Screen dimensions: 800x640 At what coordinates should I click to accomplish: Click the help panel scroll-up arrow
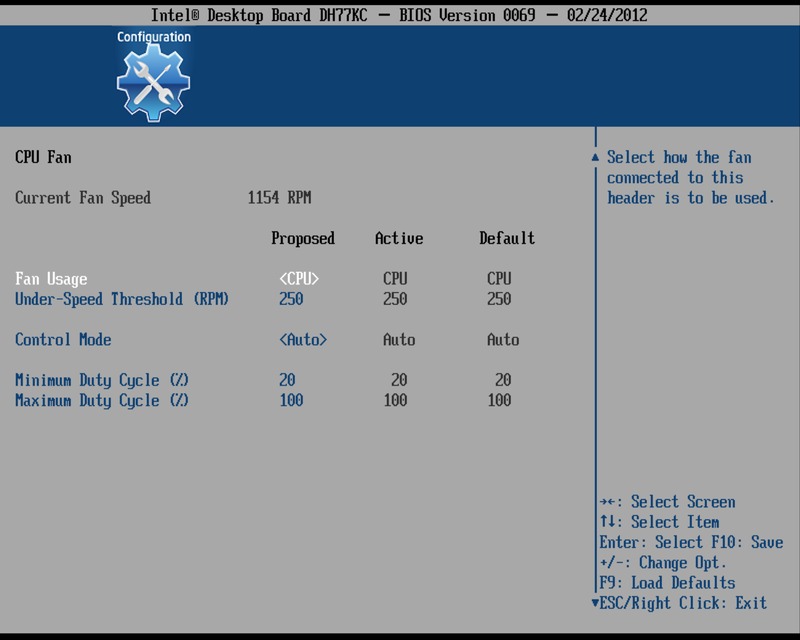click(596, 158)
